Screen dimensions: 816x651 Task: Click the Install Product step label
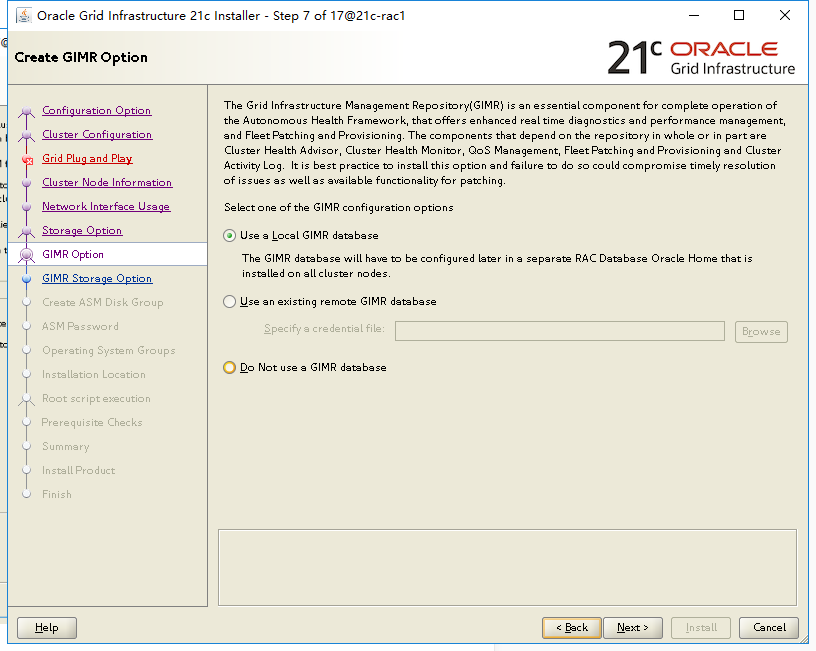pos(79,470)
